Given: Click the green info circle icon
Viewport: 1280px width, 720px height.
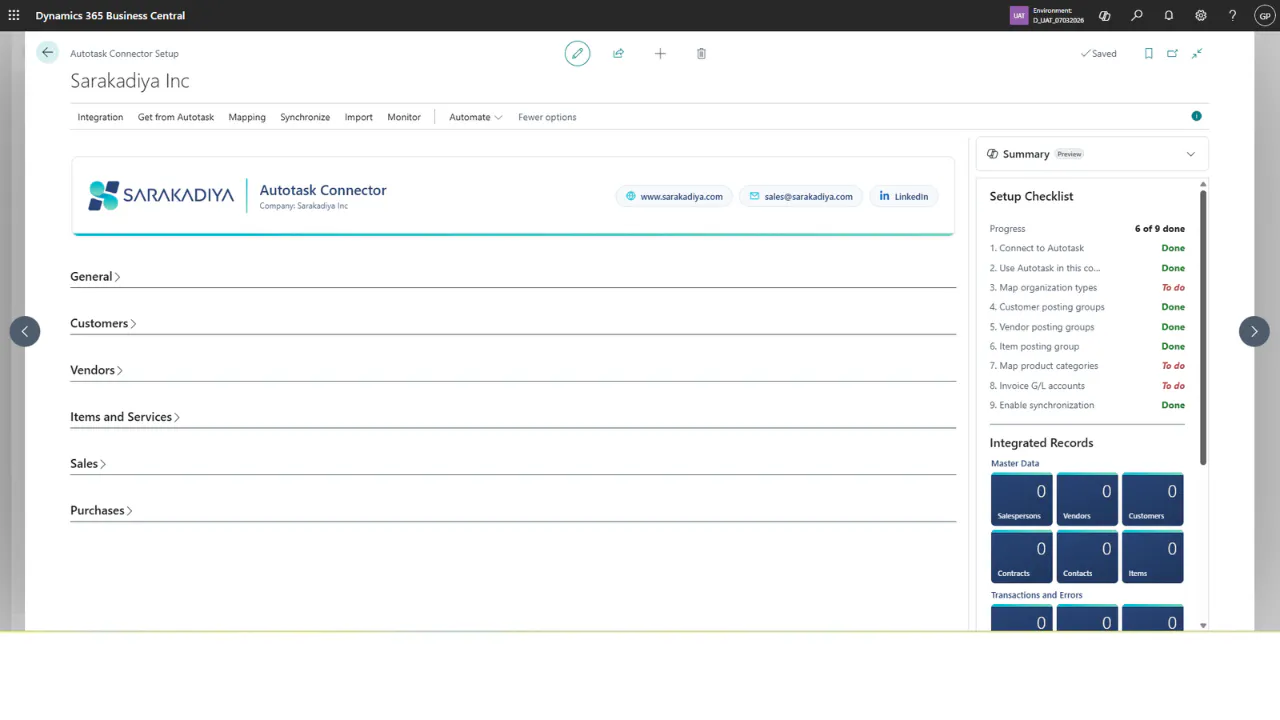Looking at the screenshot, I should [1196, 116].
